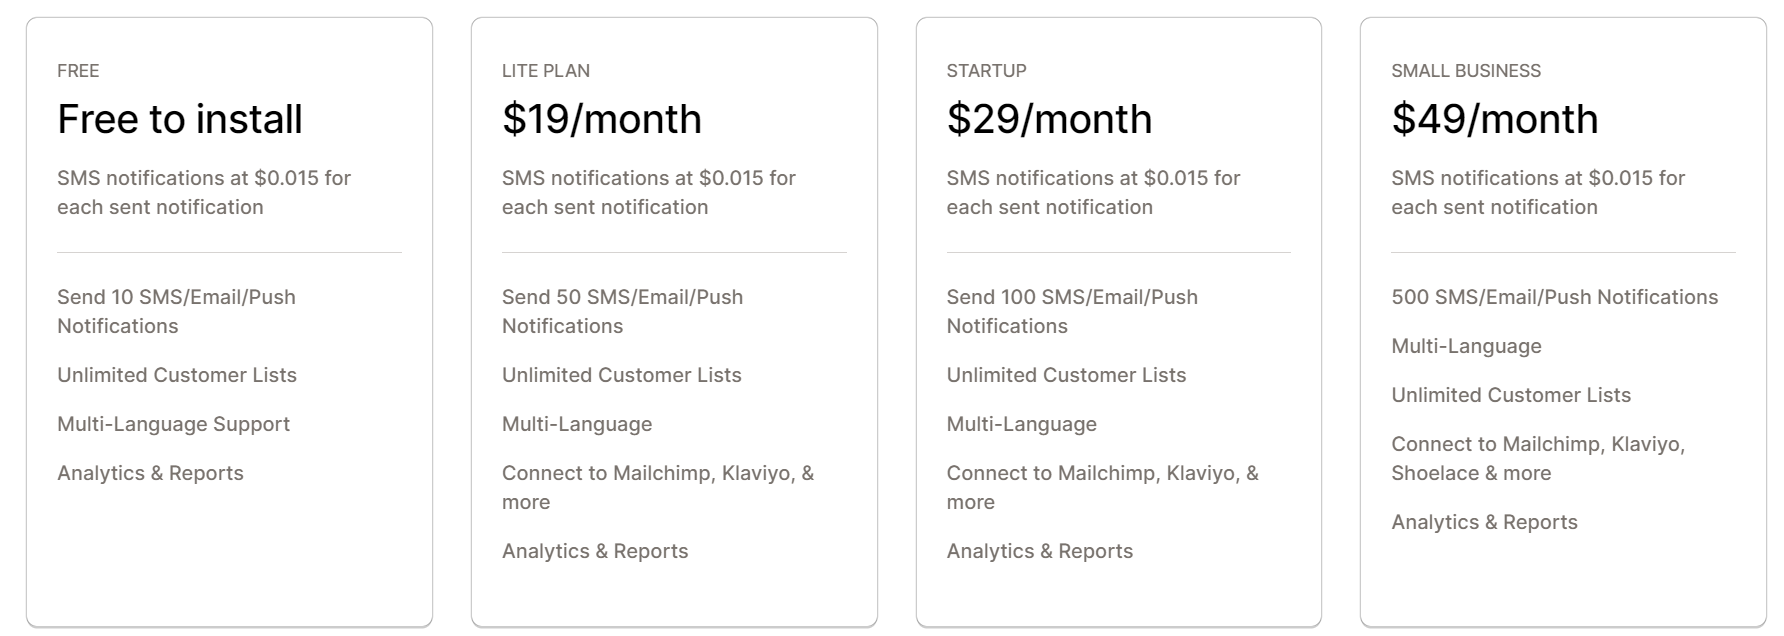Select the $29/month price heading
Viewport: 1784px width, 636px height.
coord(1049,119)
